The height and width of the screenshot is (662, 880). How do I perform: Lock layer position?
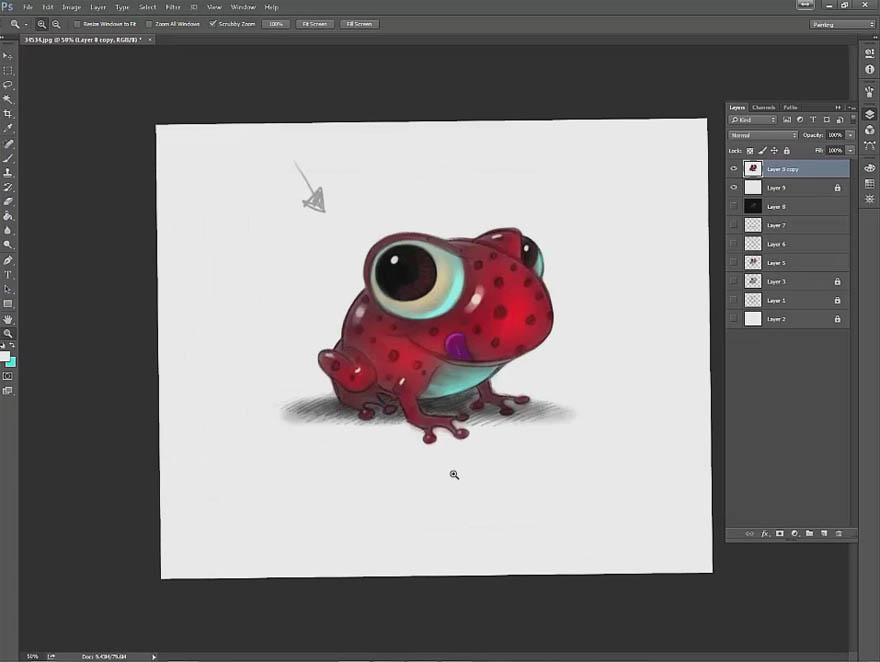point(774,151)
